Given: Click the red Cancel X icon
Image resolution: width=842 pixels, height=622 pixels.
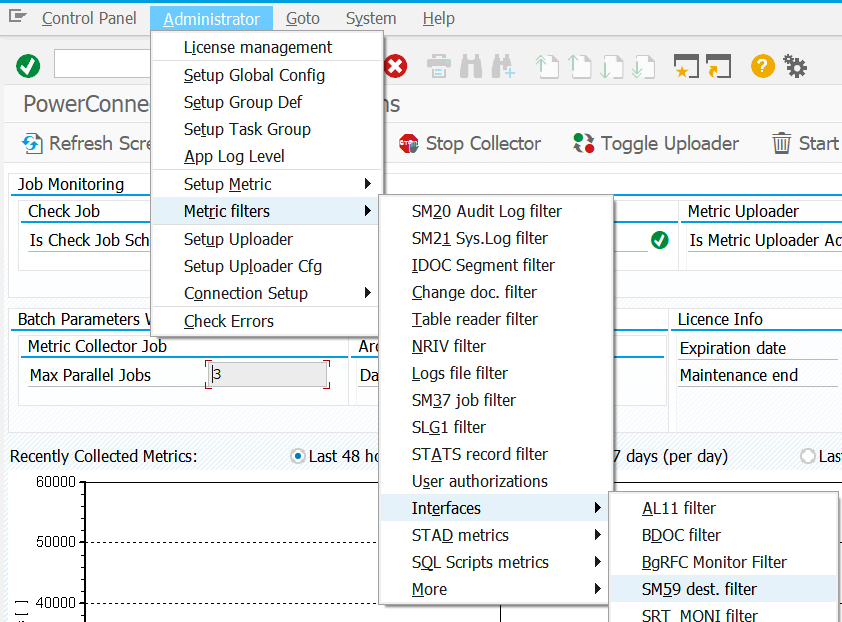Looking at the screenshot, I should [396, 67].
